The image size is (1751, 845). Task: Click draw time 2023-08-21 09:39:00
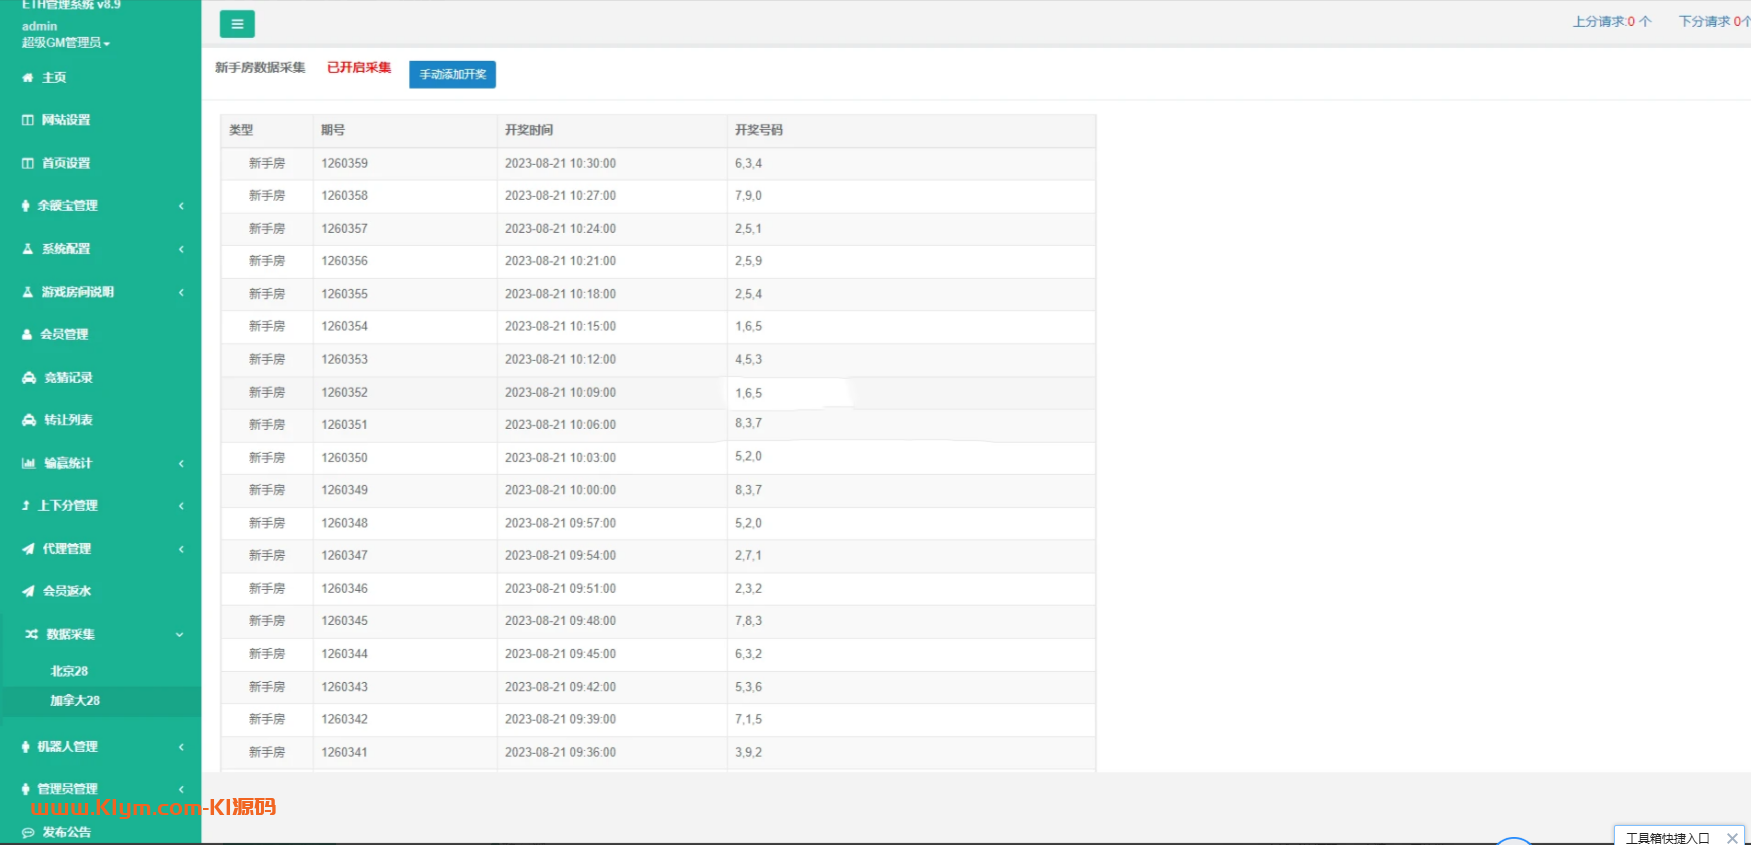tap(561, 719)
